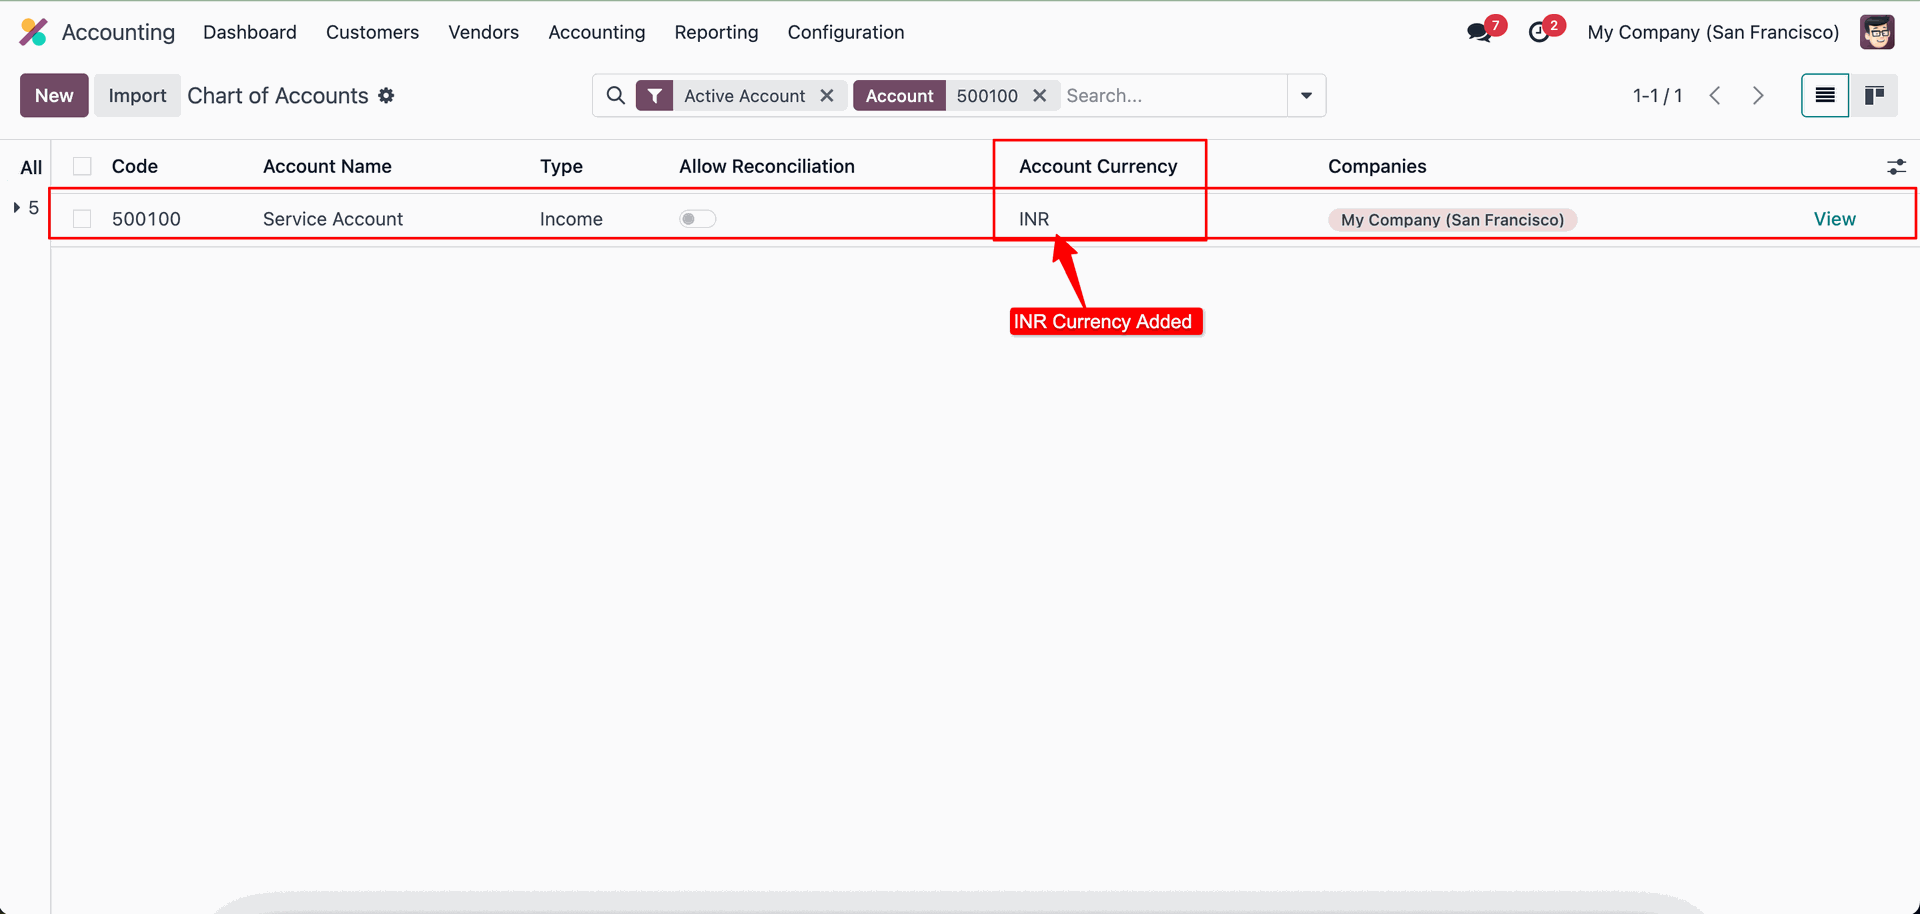Click the Service Account name cell
The image size is (1920, 914).
pyautogui.click(x=333, y=219)
